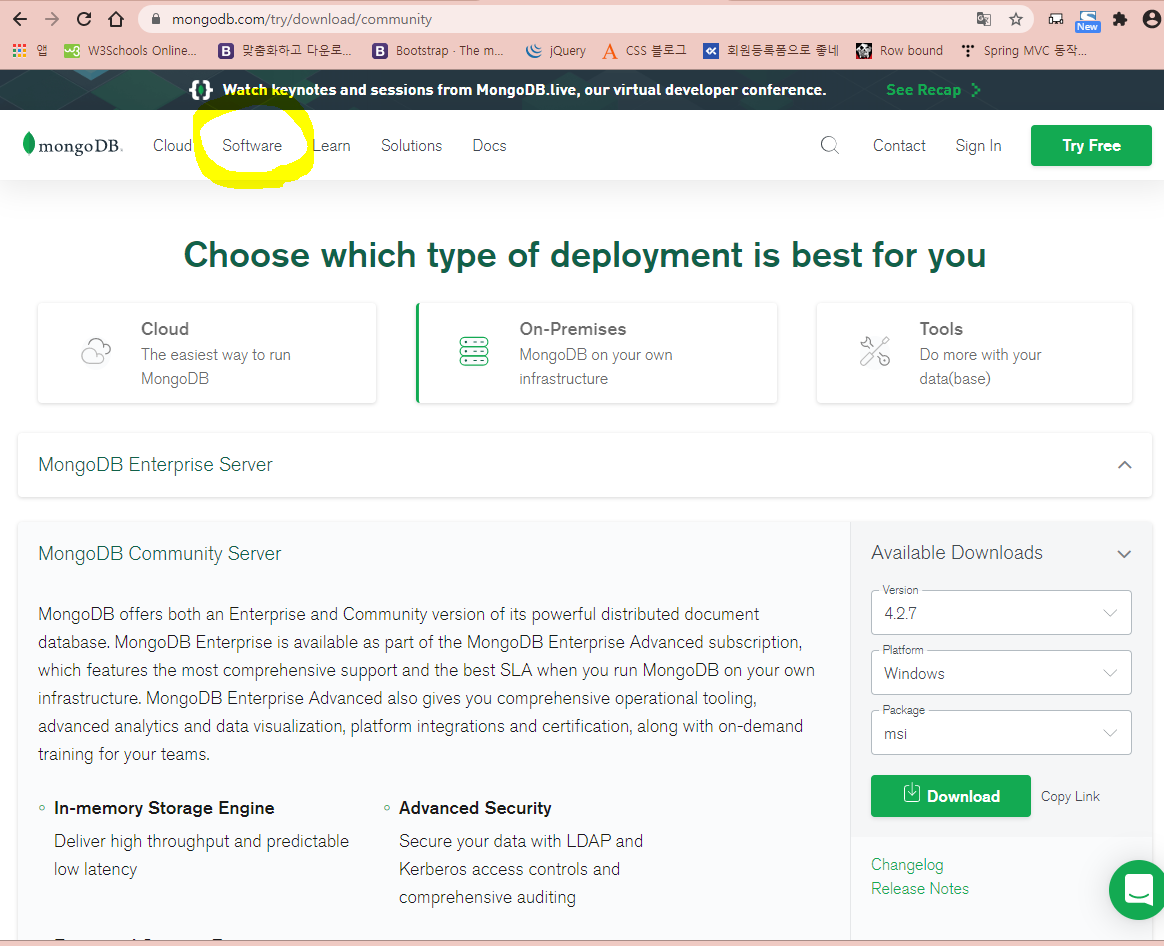
Task: Open the 회원등록폼으로 좋네 bookmark
Action: (x=771, y=50)
